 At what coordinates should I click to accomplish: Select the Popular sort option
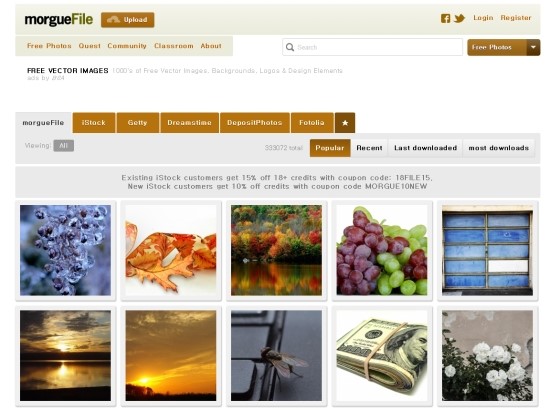(x=330, y=148)
